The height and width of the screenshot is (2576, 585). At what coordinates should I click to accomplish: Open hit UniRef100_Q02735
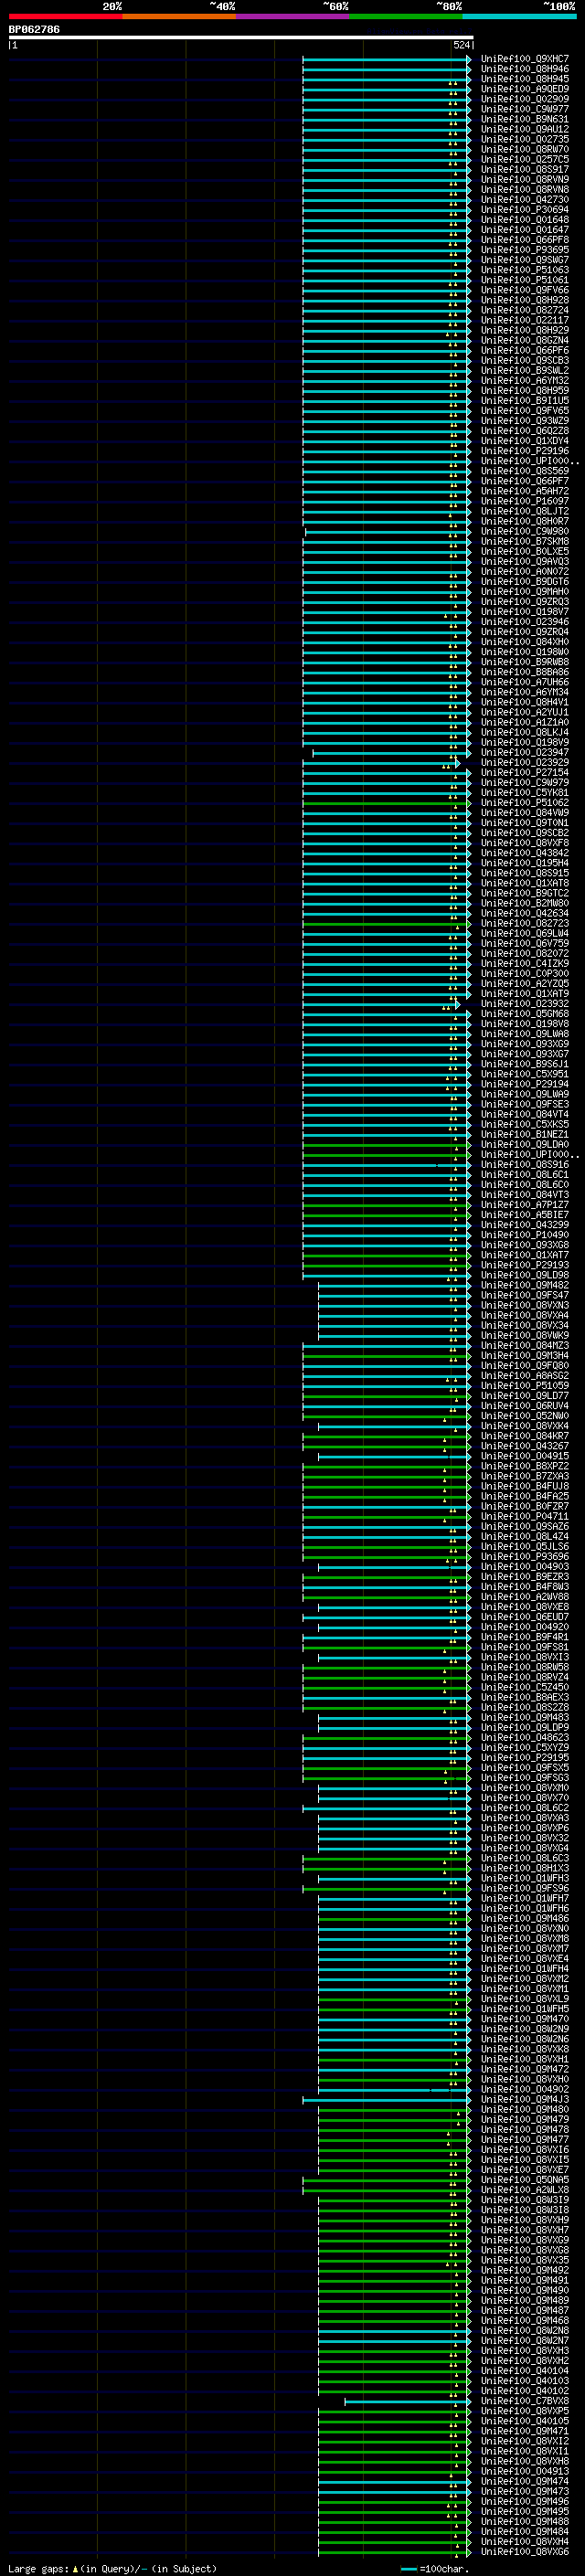(525, 139)
